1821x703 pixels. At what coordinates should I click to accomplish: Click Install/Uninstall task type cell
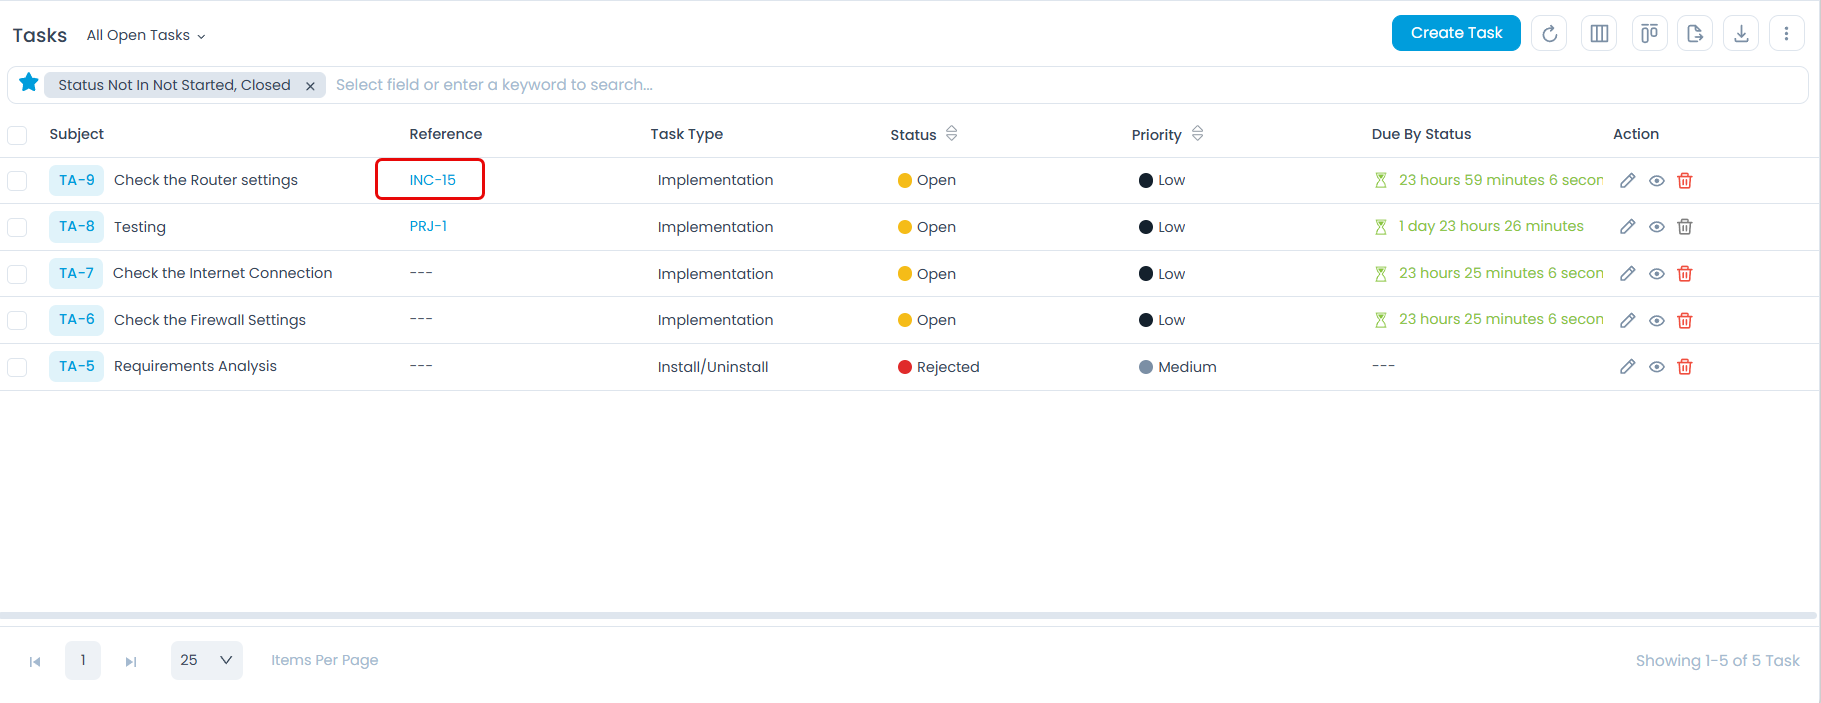[713, 367]
